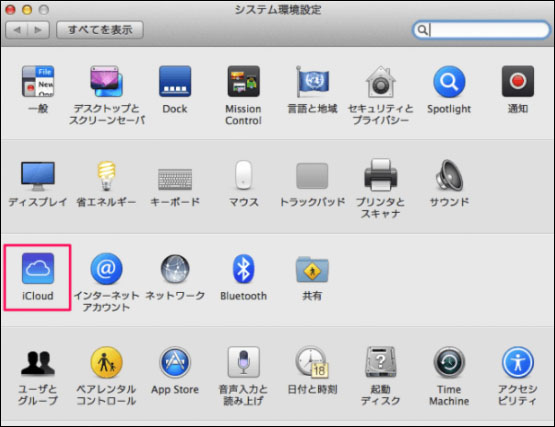Screen dimensions: 555x427
Task: Focus the search field in the toolbar
Action: (481, 30)
